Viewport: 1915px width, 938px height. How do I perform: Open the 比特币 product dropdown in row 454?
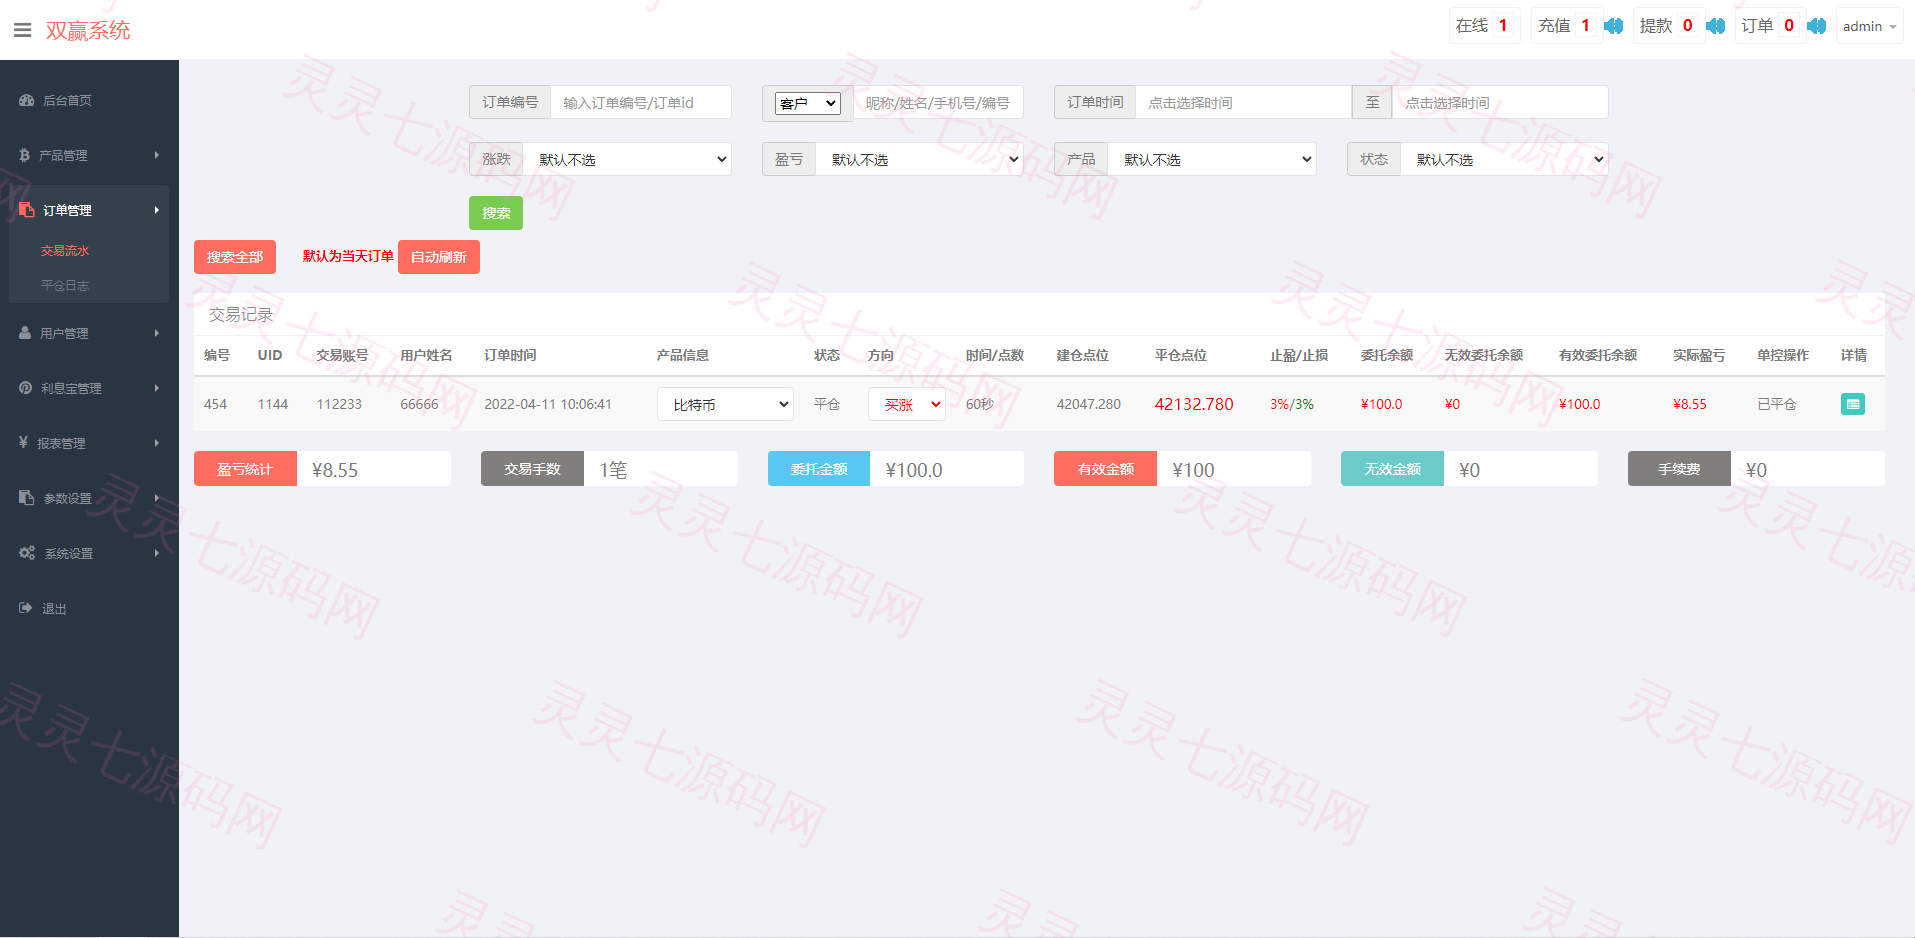point(725,404)
